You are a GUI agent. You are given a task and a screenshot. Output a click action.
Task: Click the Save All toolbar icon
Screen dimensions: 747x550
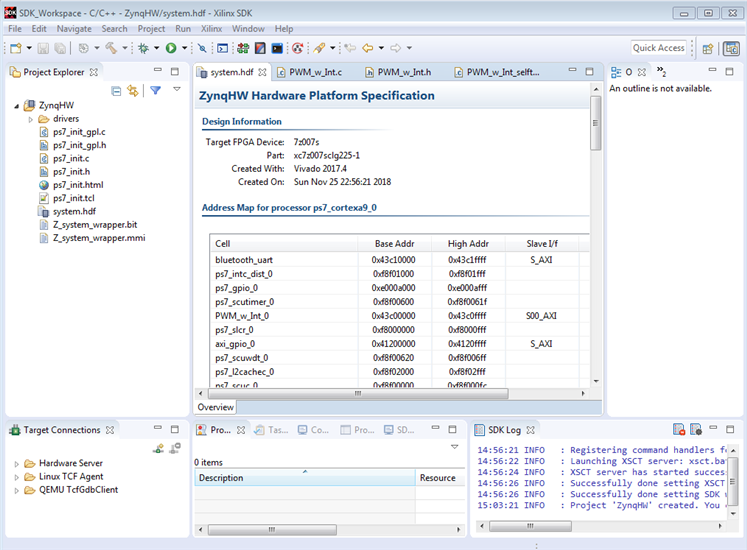[x=60, y=48]
